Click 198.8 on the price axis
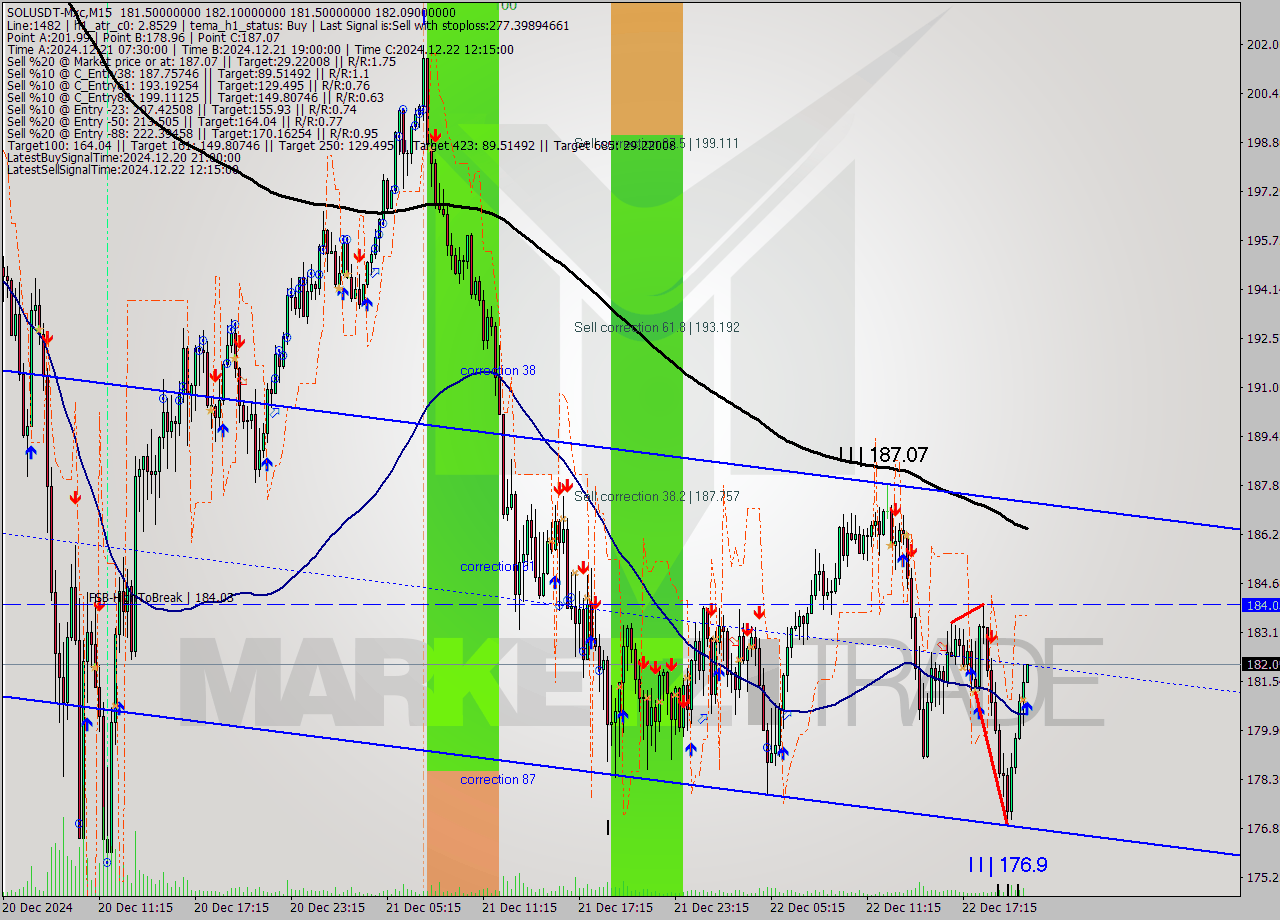This screenshot has height=920, width=1280. (1262, 142)
